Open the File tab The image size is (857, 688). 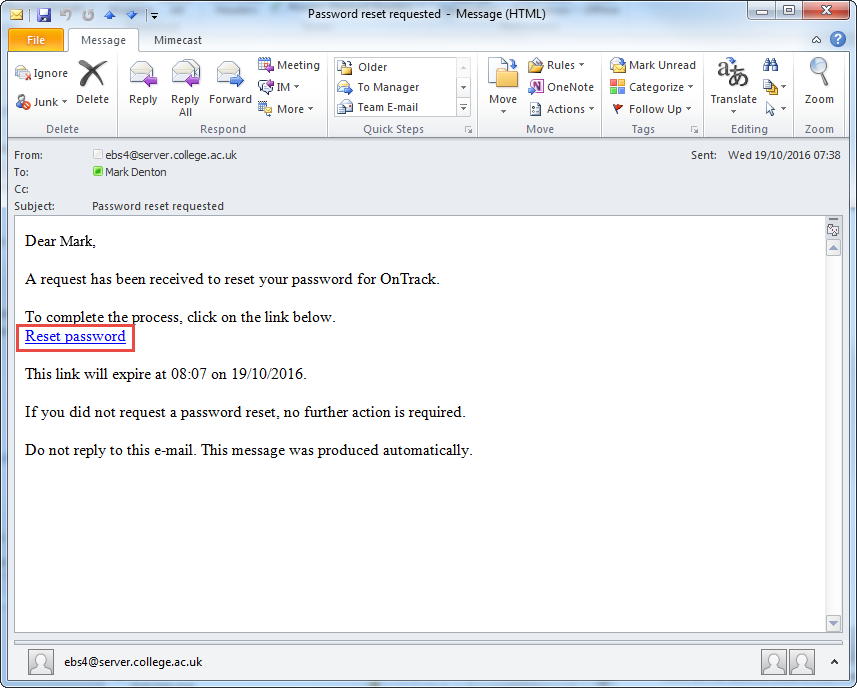coord(36,40)
